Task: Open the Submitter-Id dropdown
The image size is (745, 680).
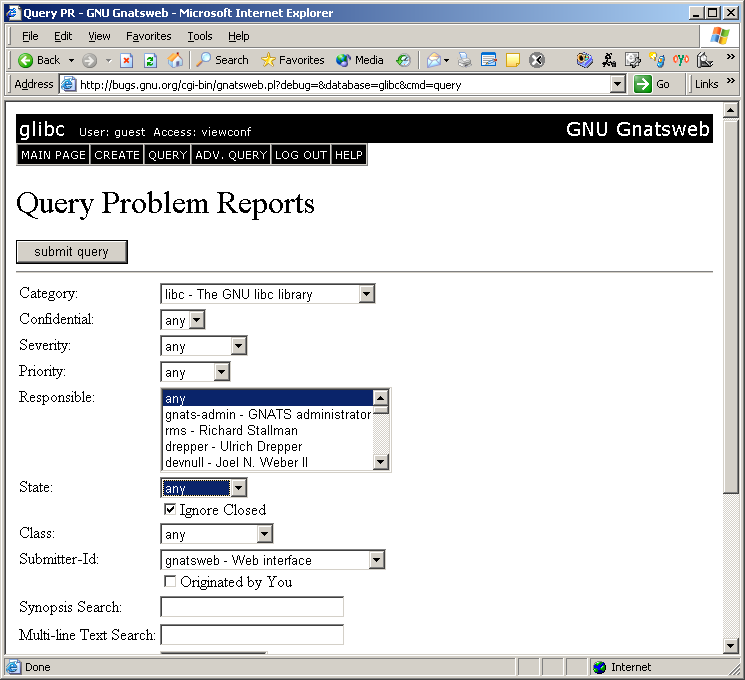Action: pyautogui.click(x=273, y=560)
